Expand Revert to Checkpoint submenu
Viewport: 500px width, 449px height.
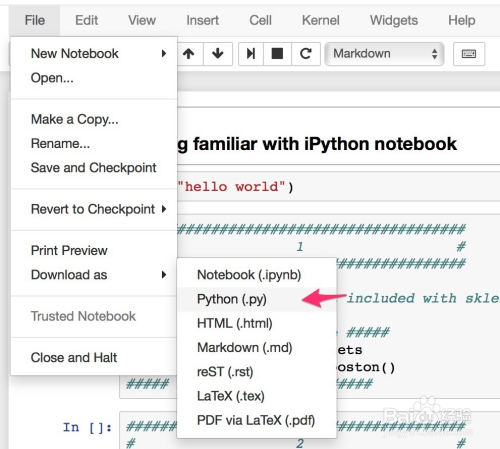tap(94, 209)
